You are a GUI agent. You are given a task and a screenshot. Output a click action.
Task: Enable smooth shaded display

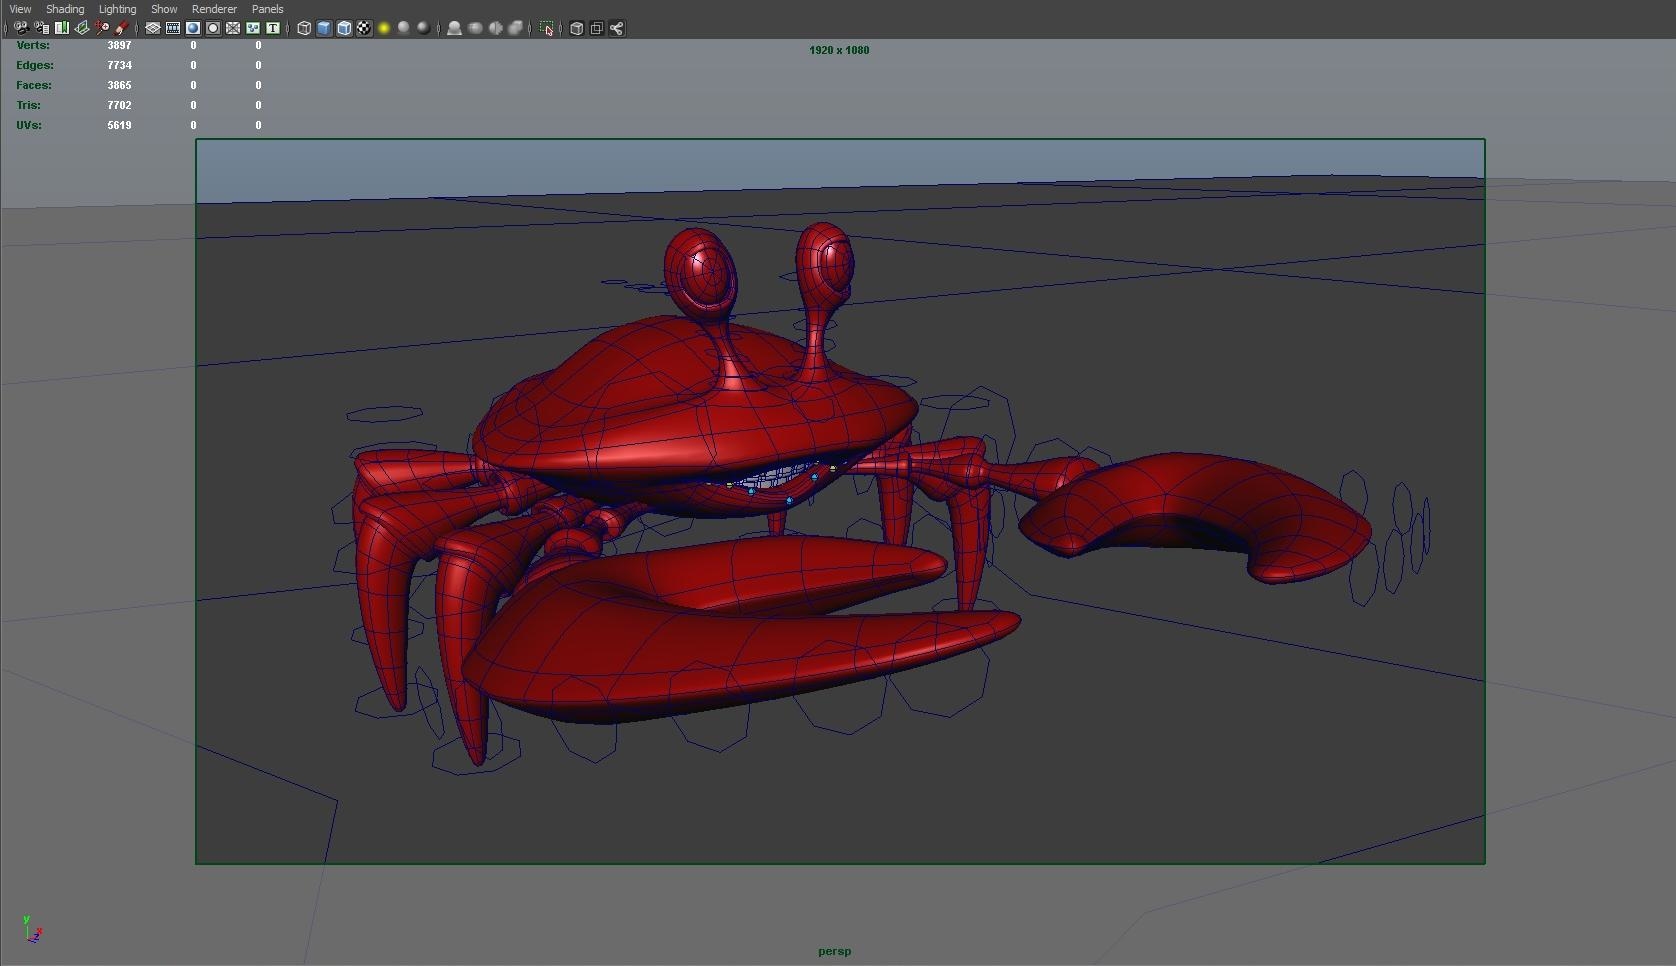point(324,28)
